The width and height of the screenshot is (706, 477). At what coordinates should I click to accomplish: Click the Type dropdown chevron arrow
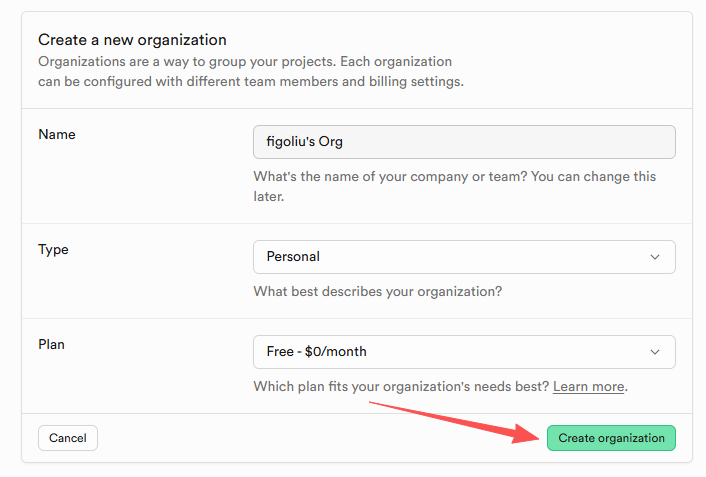pos(655,257)
